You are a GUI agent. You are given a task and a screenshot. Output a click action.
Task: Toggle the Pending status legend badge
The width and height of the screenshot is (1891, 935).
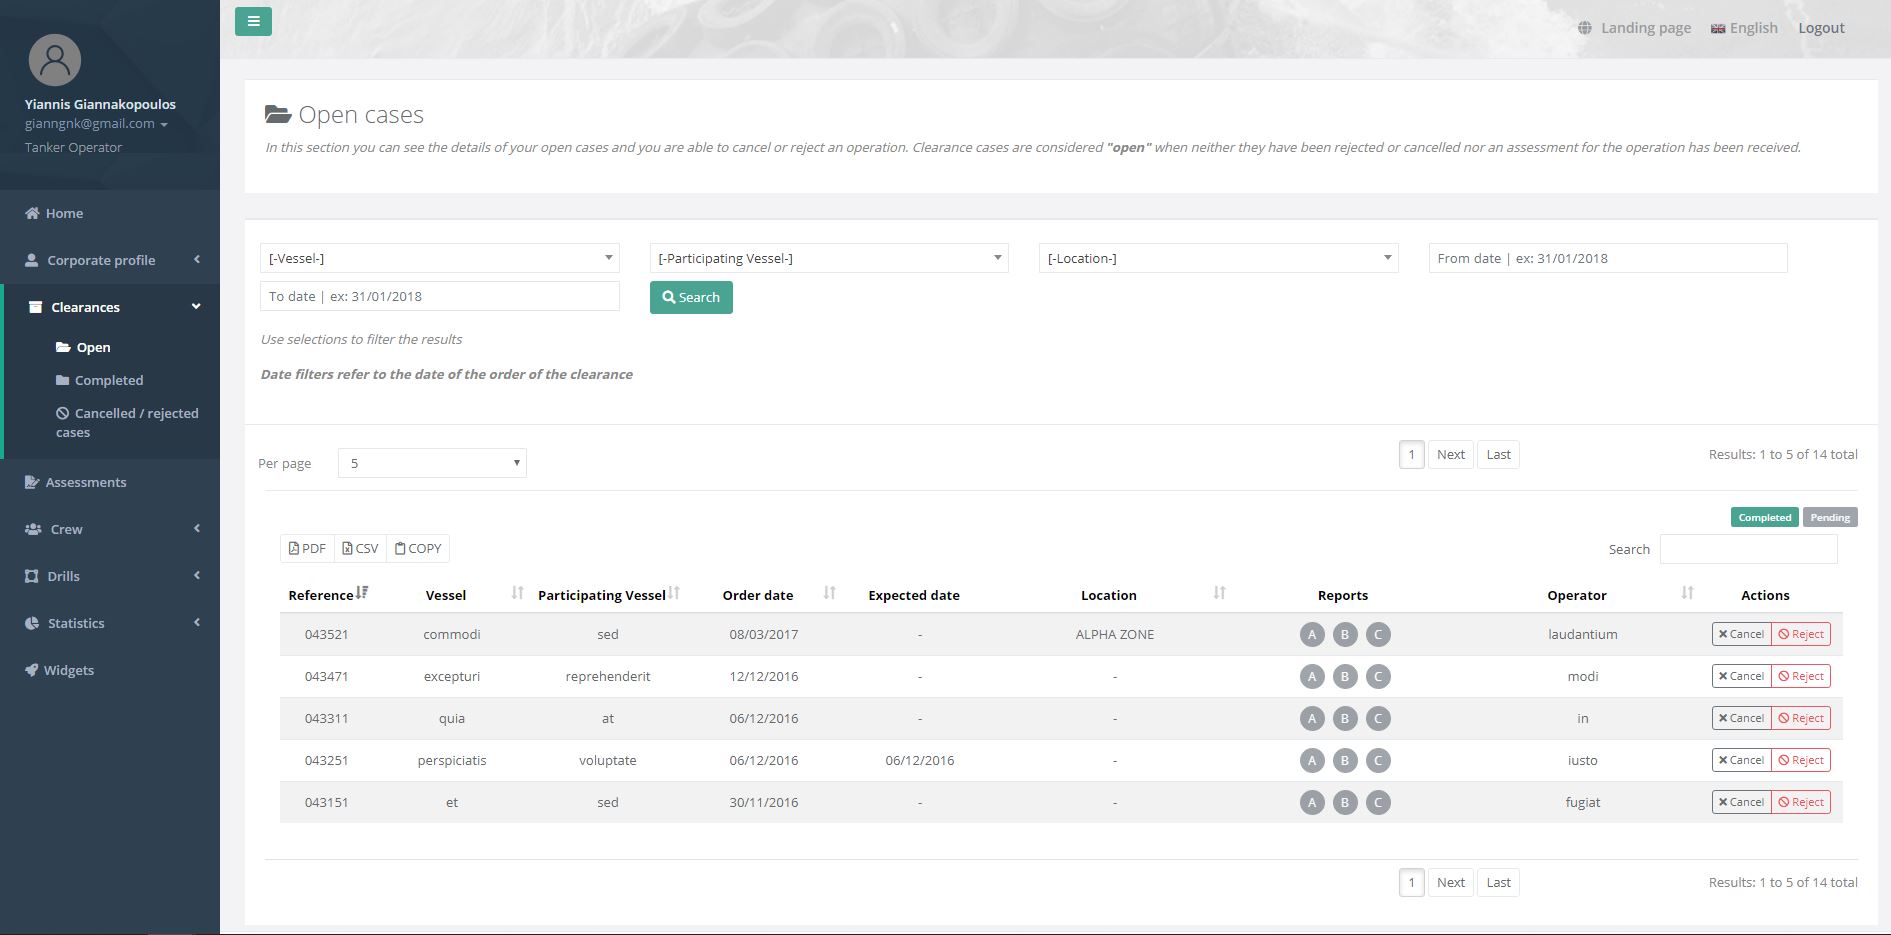tap(1829, 517)
